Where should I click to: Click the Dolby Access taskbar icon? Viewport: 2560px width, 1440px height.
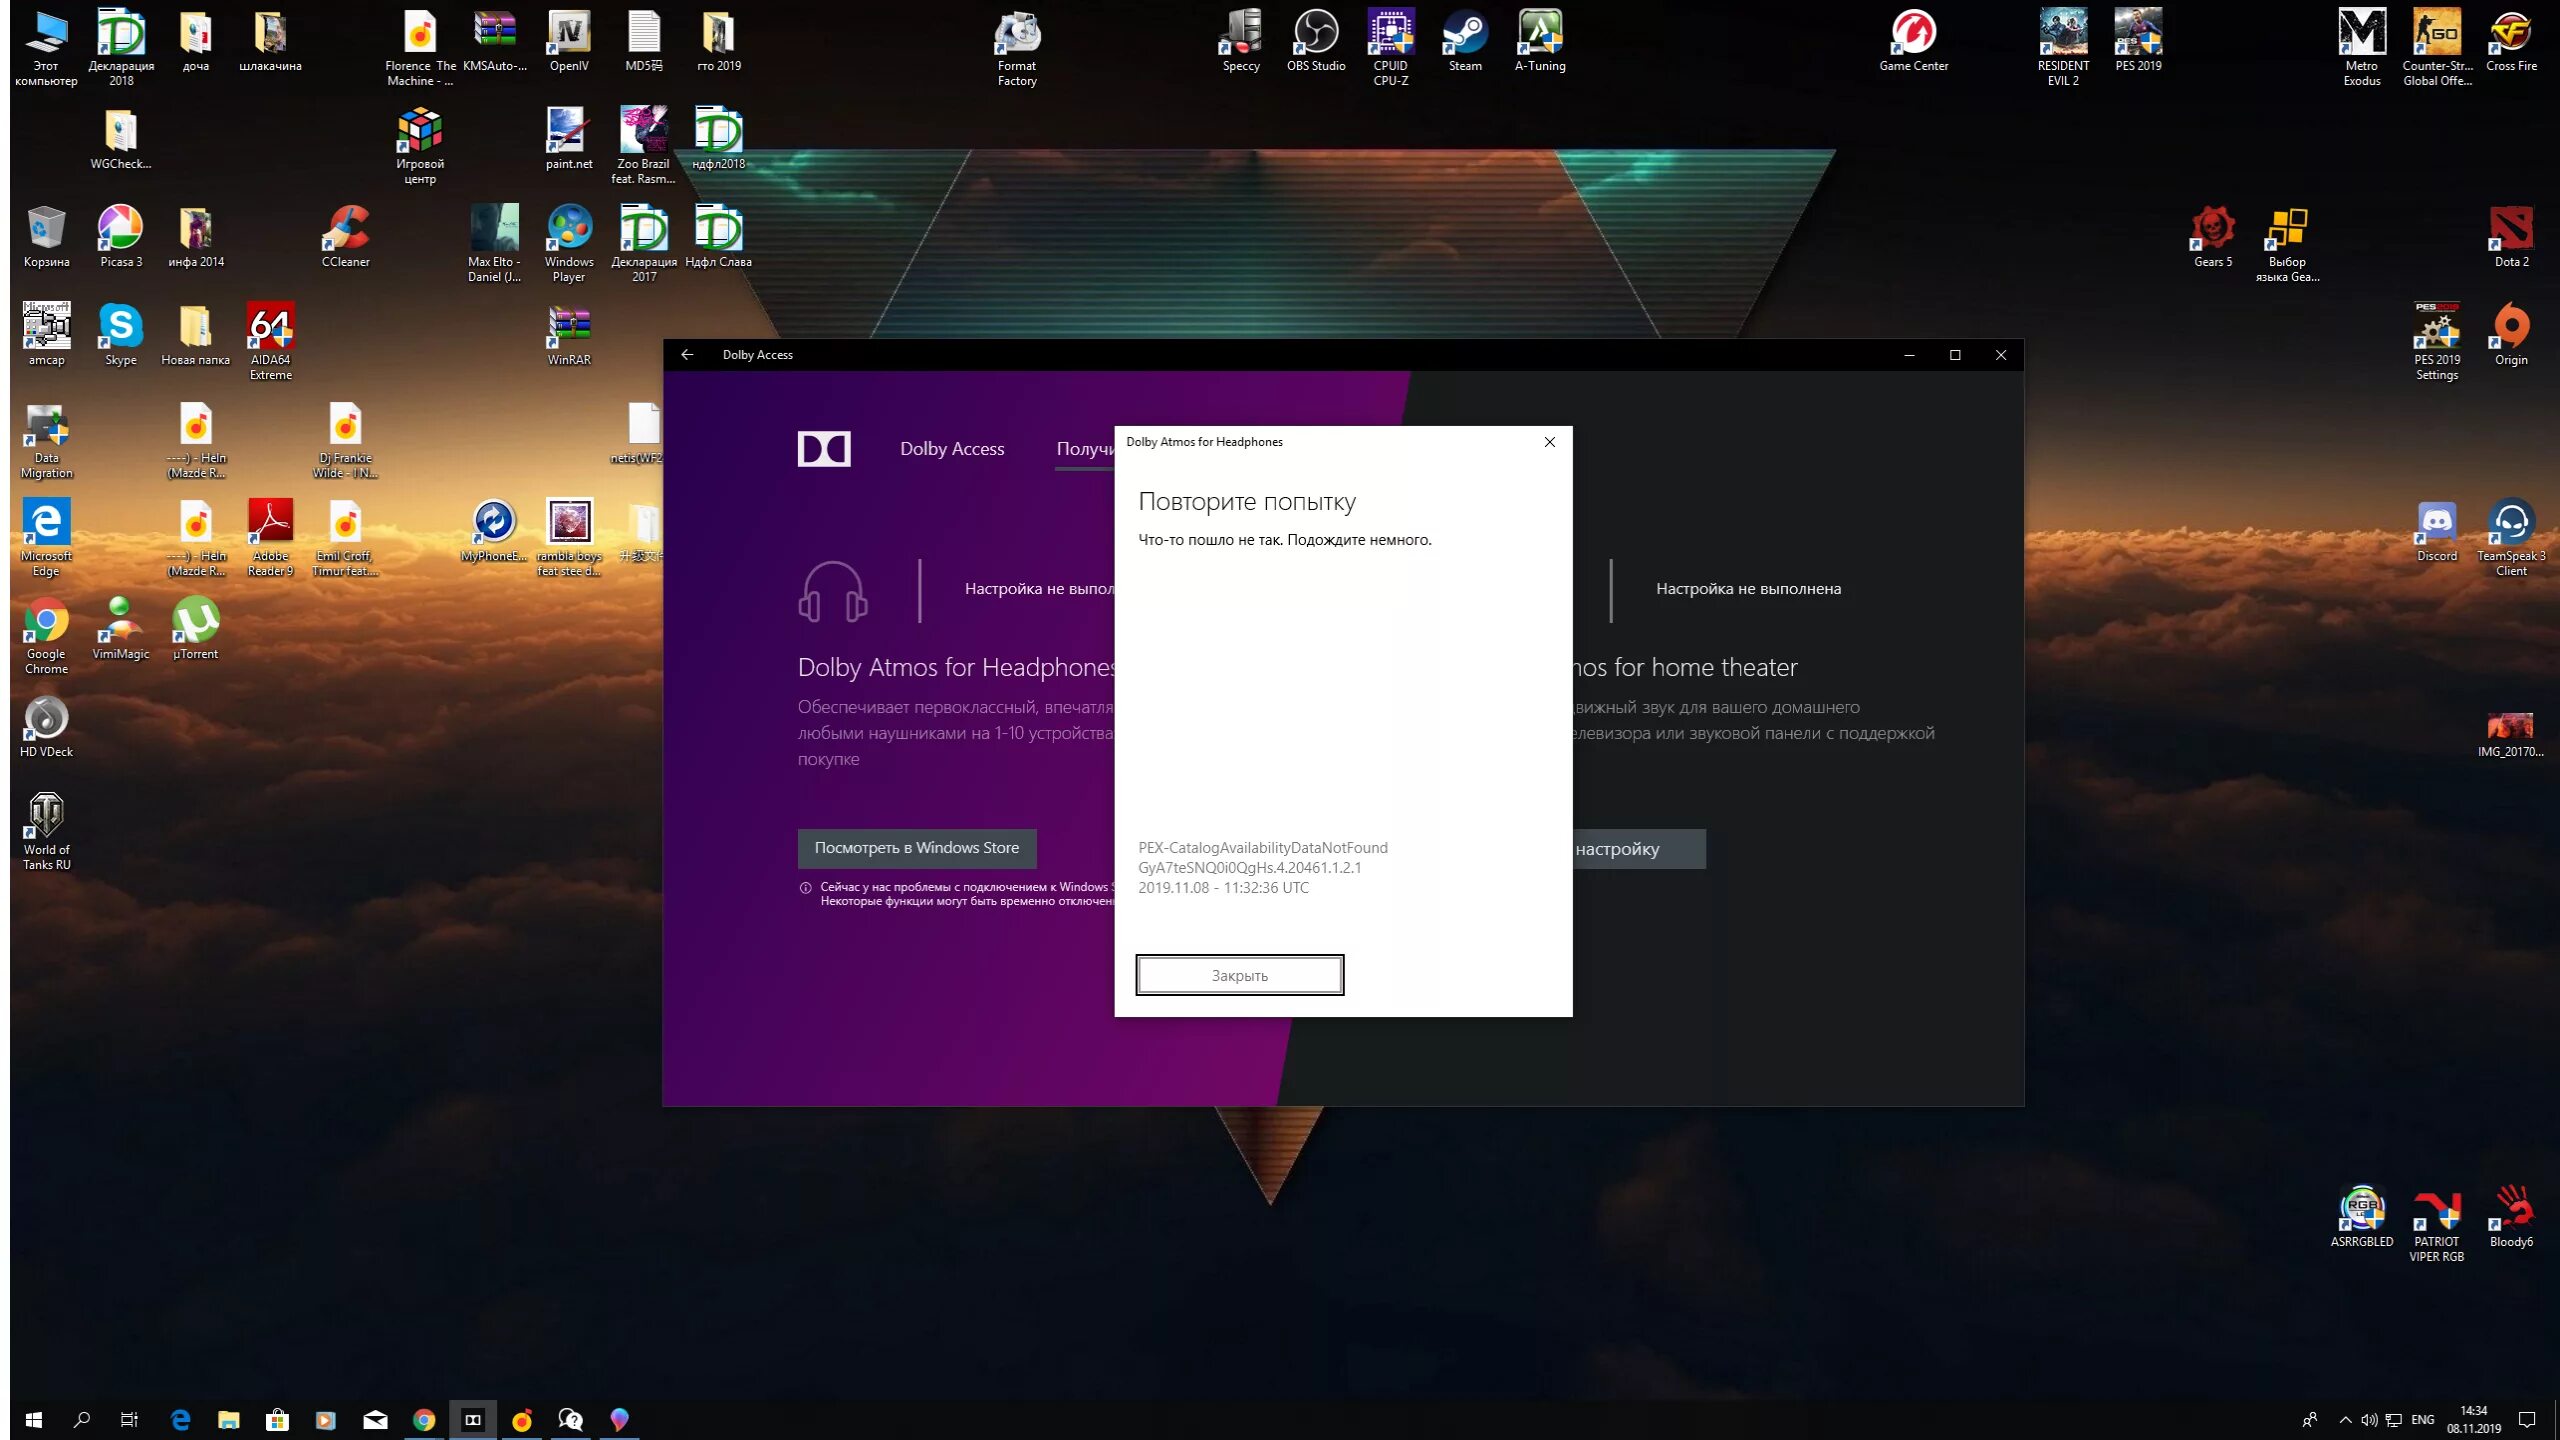pyautogui.click(x=473, y=1419)
